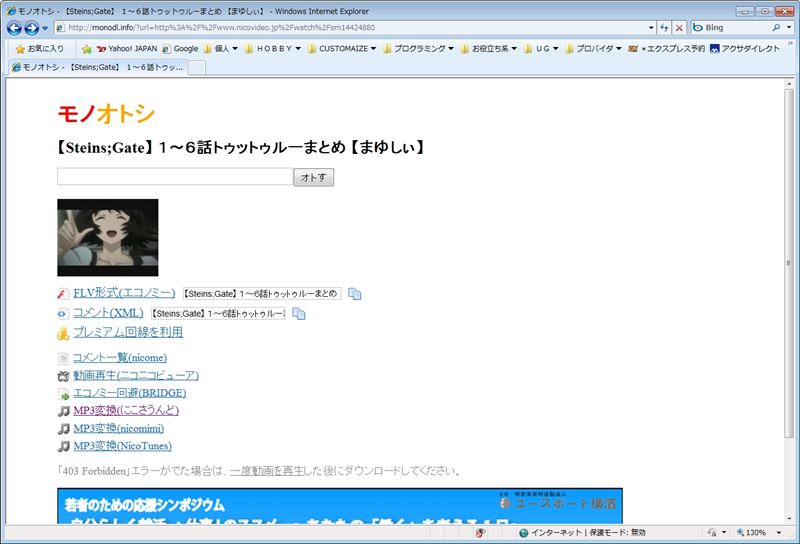The width and height of the screenshot is (800, 544).
Task: Click music note icon beside nicomimi
Action: point(63,429)
